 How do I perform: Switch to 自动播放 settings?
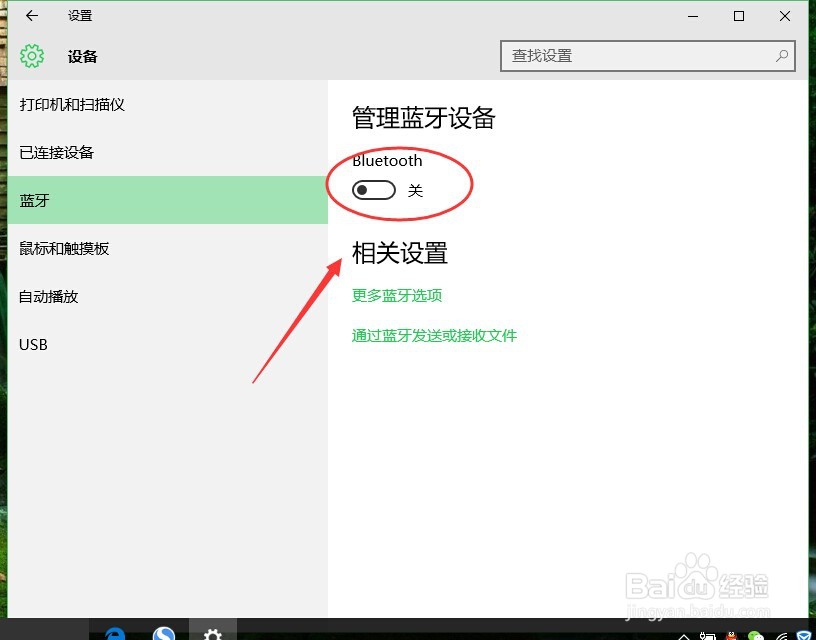click(168, 297)
